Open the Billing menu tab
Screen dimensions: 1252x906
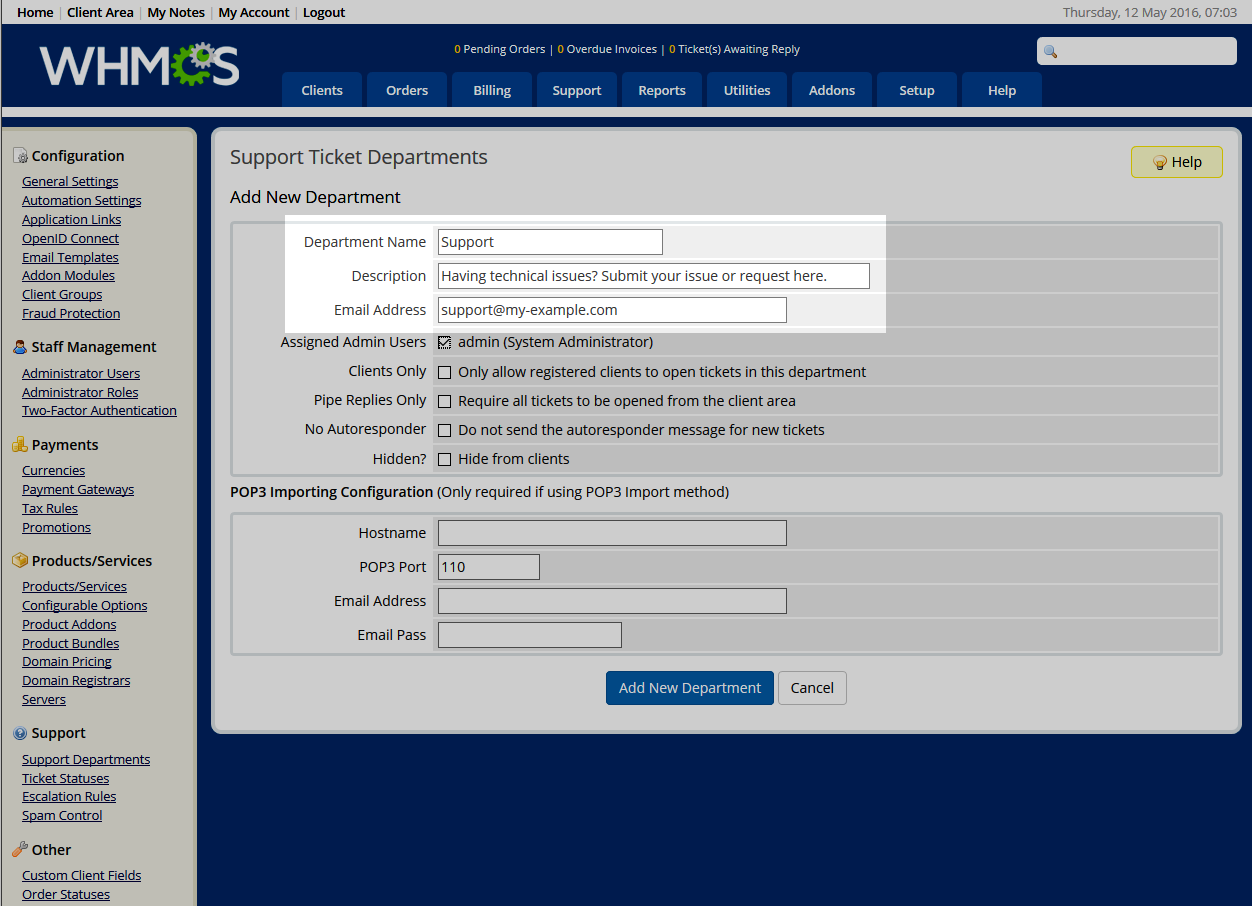point(492,90)
